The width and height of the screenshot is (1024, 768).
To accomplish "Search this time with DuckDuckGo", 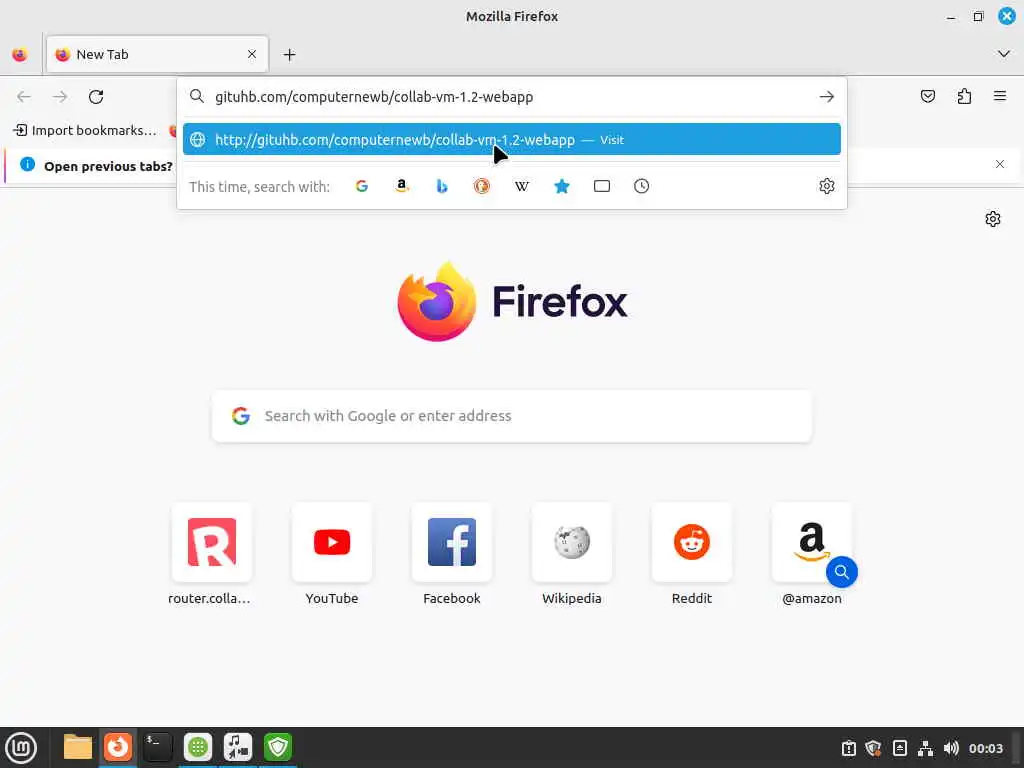I will click(482, 186).
